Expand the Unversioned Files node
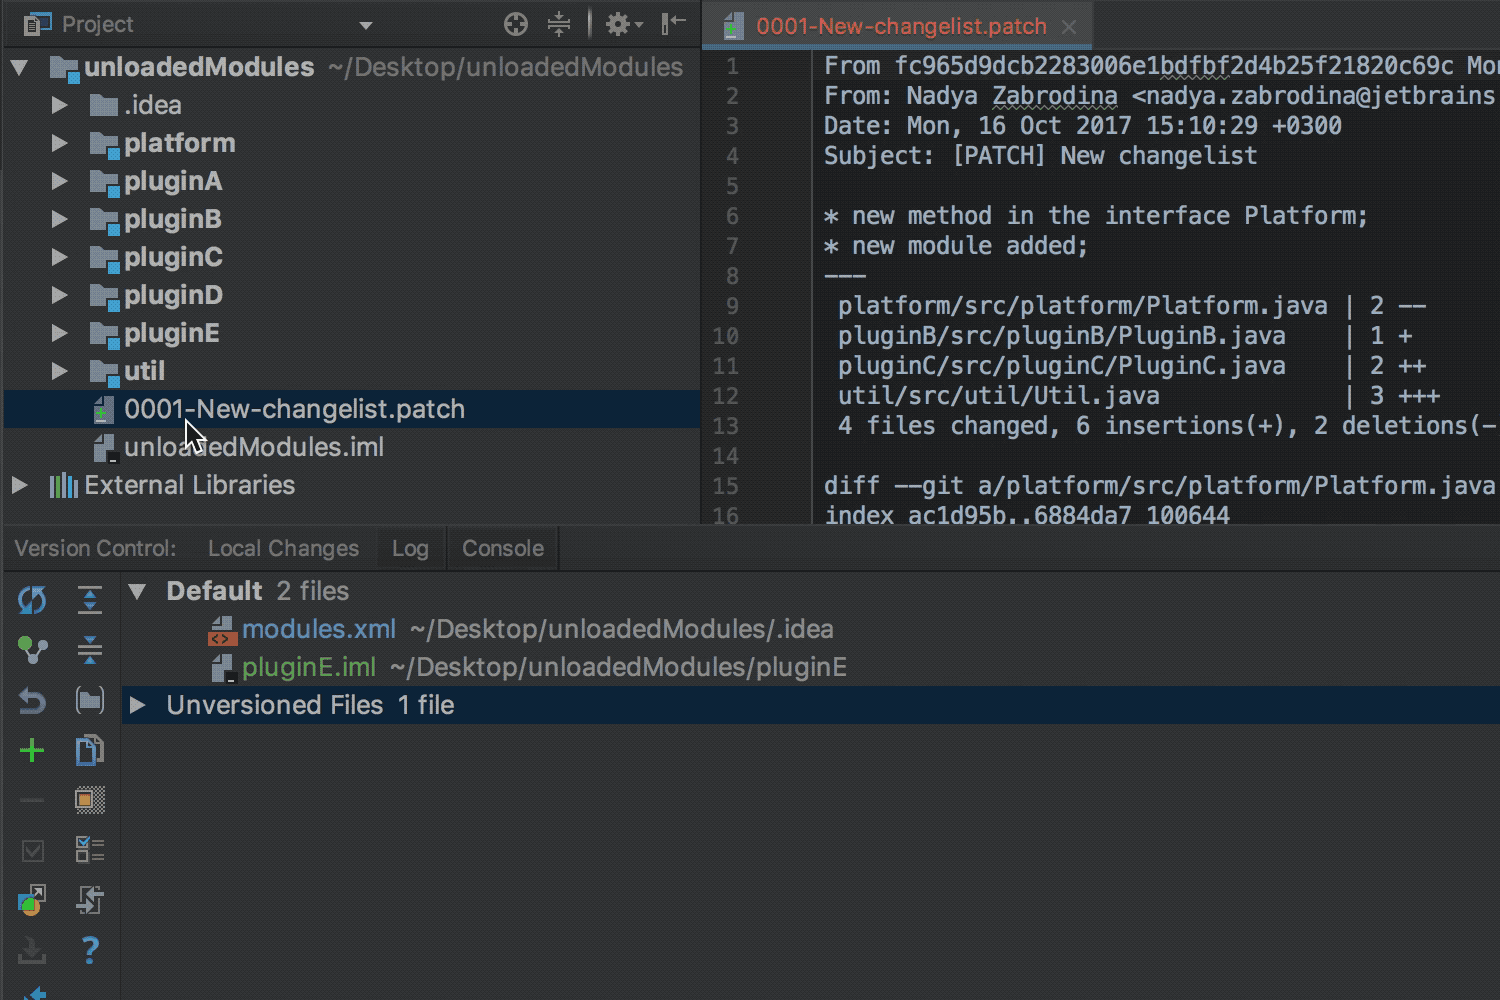Viewport: 1500px width, 1000px height. coord(138,705)
